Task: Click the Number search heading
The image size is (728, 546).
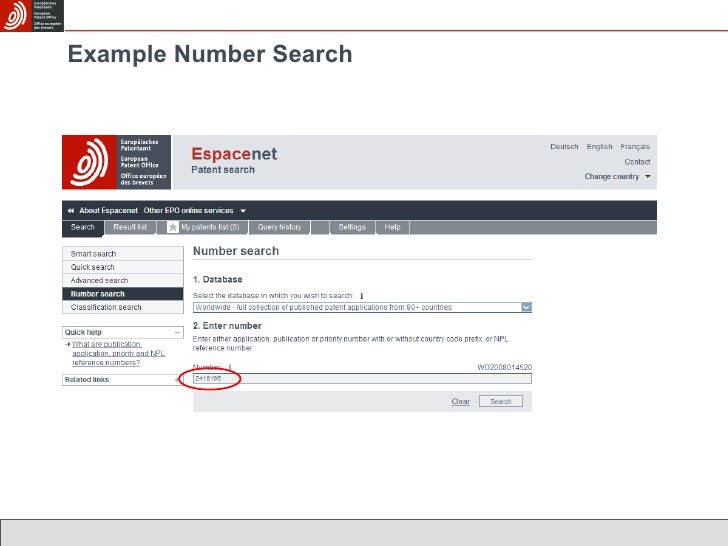Action: tap(236, 251)
